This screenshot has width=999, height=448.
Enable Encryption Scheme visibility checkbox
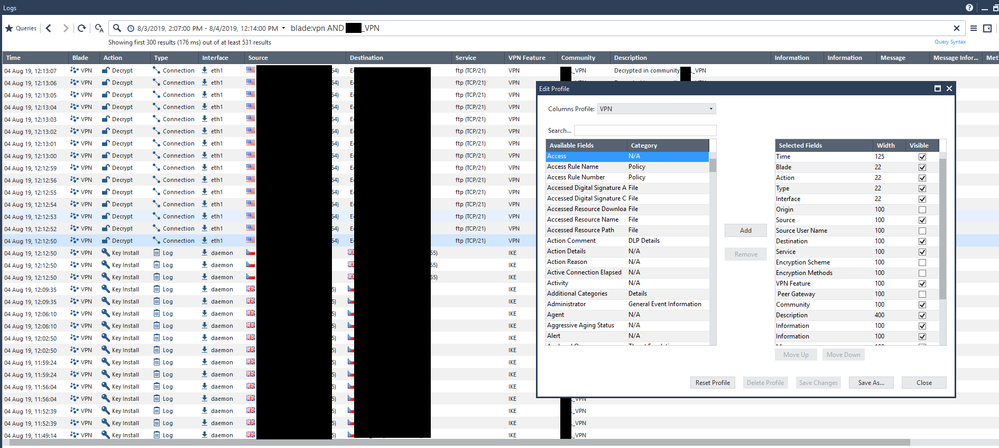[x=922, y=263]
